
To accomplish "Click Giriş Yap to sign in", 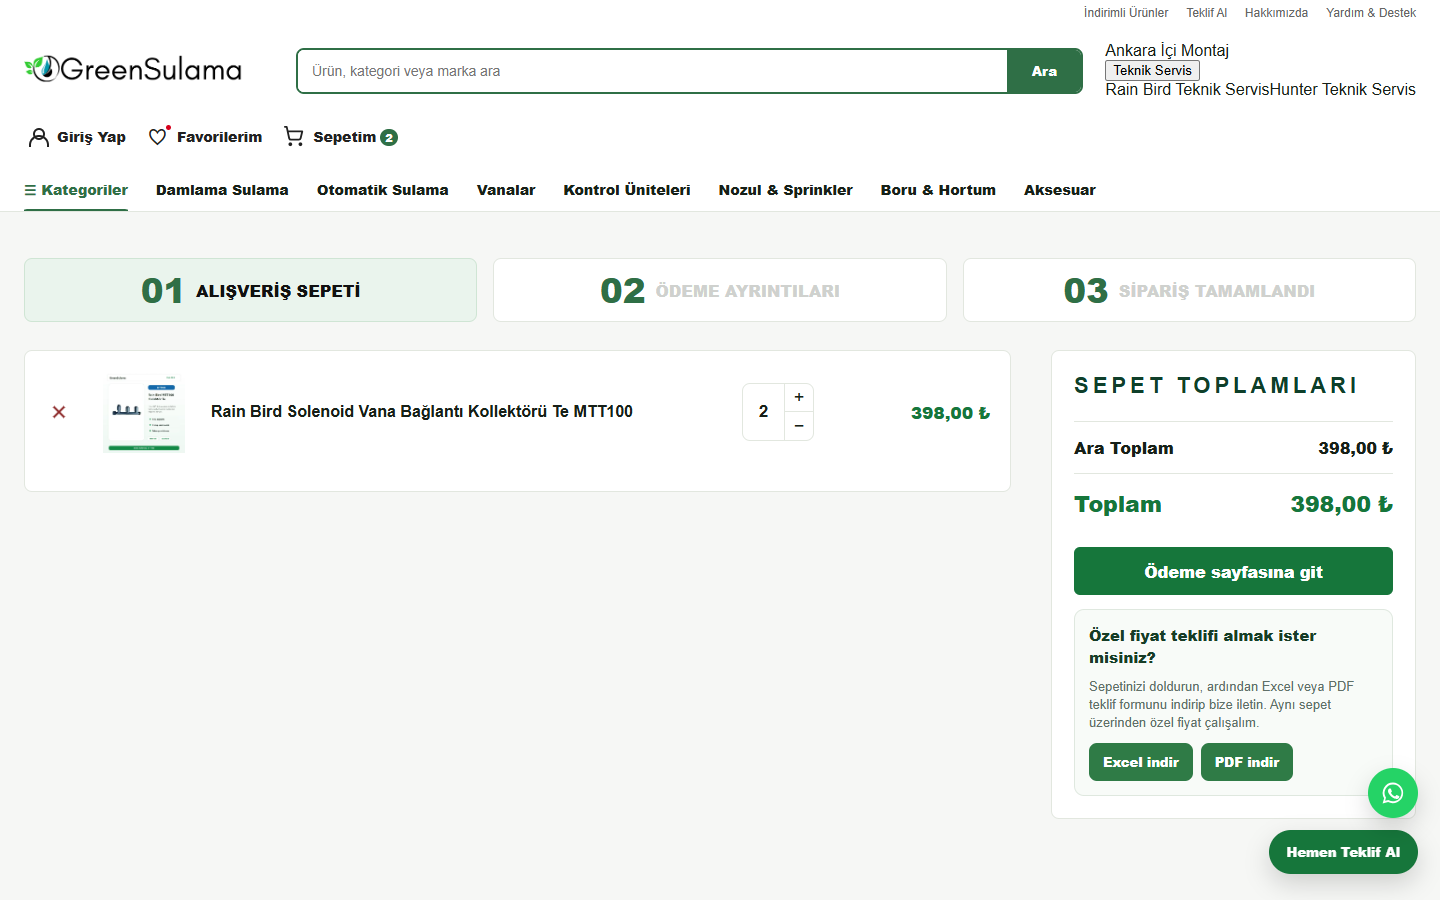I will pos(91,137).
